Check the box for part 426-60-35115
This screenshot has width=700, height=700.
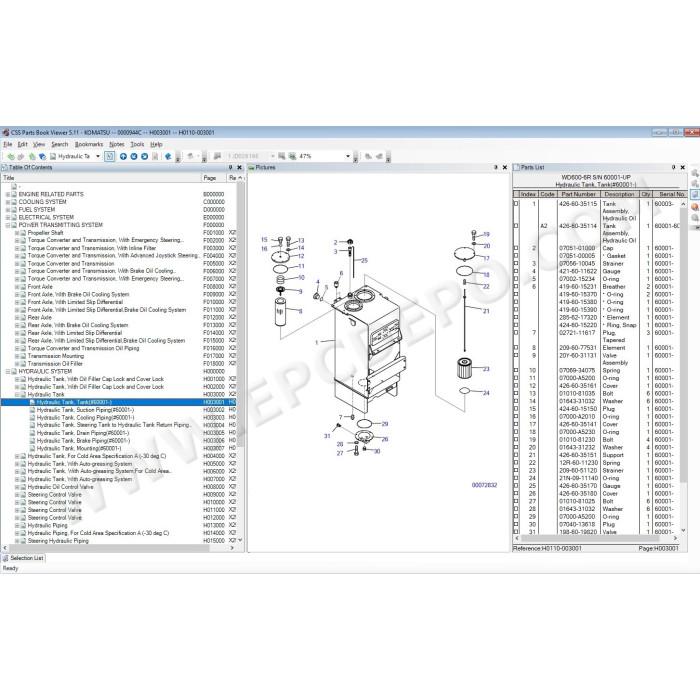pyautogui.click(x=516, y=204)
